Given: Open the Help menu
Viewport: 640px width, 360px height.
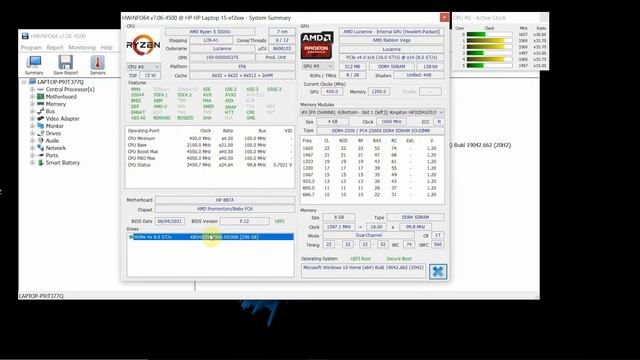Looking at the screenshot, I should click(107, 48).
